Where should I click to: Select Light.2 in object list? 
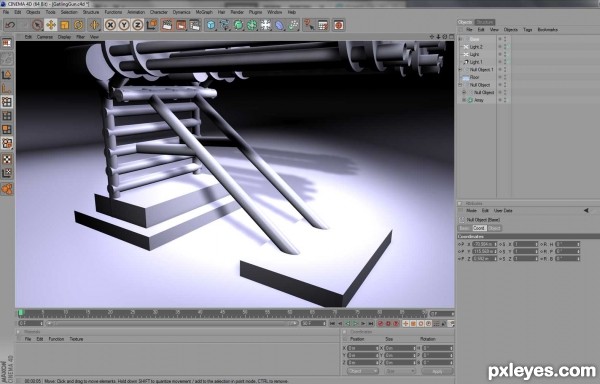pyautogui.click(x=476, y=47)
